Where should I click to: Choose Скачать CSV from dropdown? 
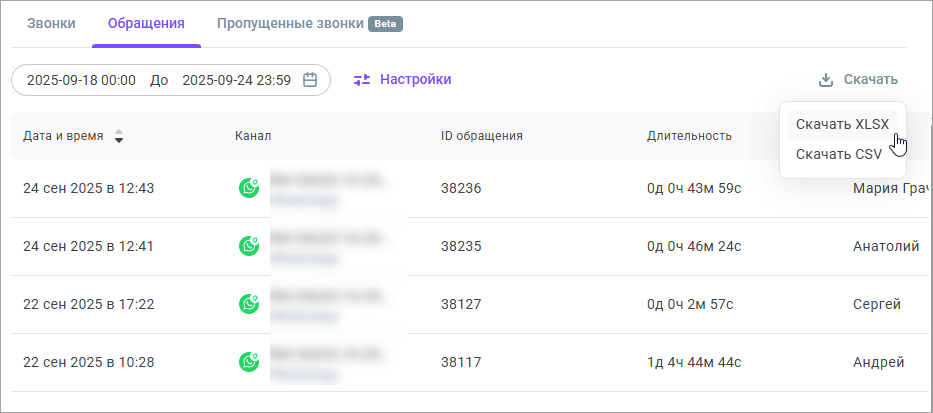(838, 154)
